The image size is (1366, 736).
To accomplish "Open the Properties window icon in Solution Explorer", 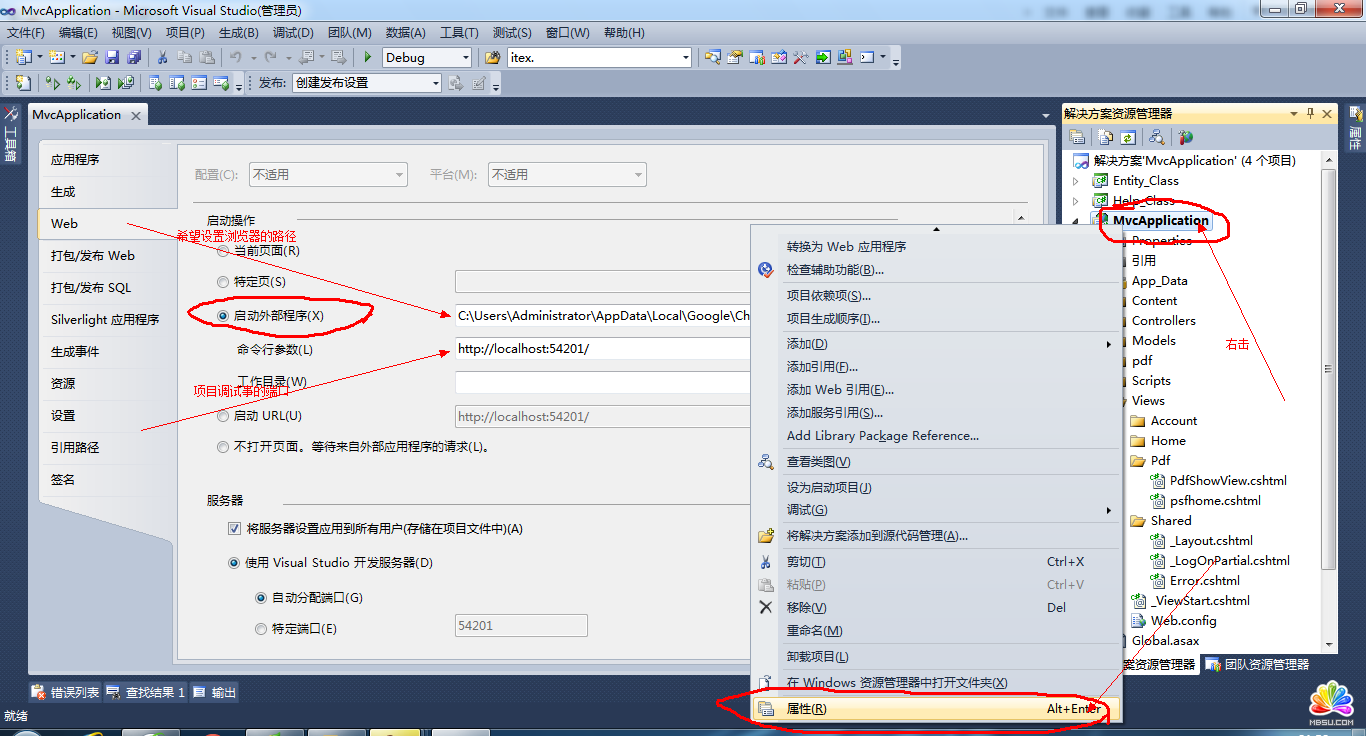I will pos(1076,136).
